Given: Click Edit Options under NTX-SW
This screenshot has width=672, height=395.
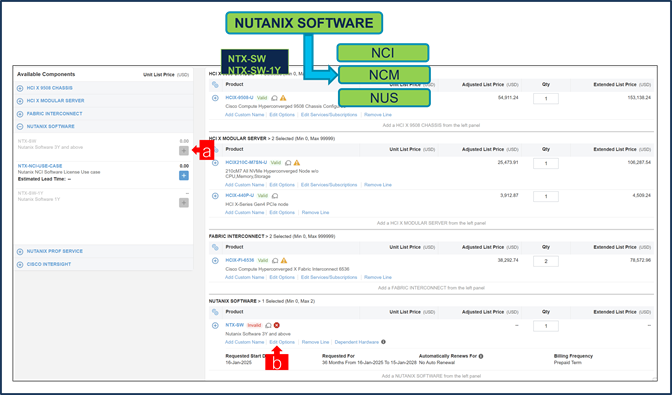Looking at the screenshot, I should 282,342.
